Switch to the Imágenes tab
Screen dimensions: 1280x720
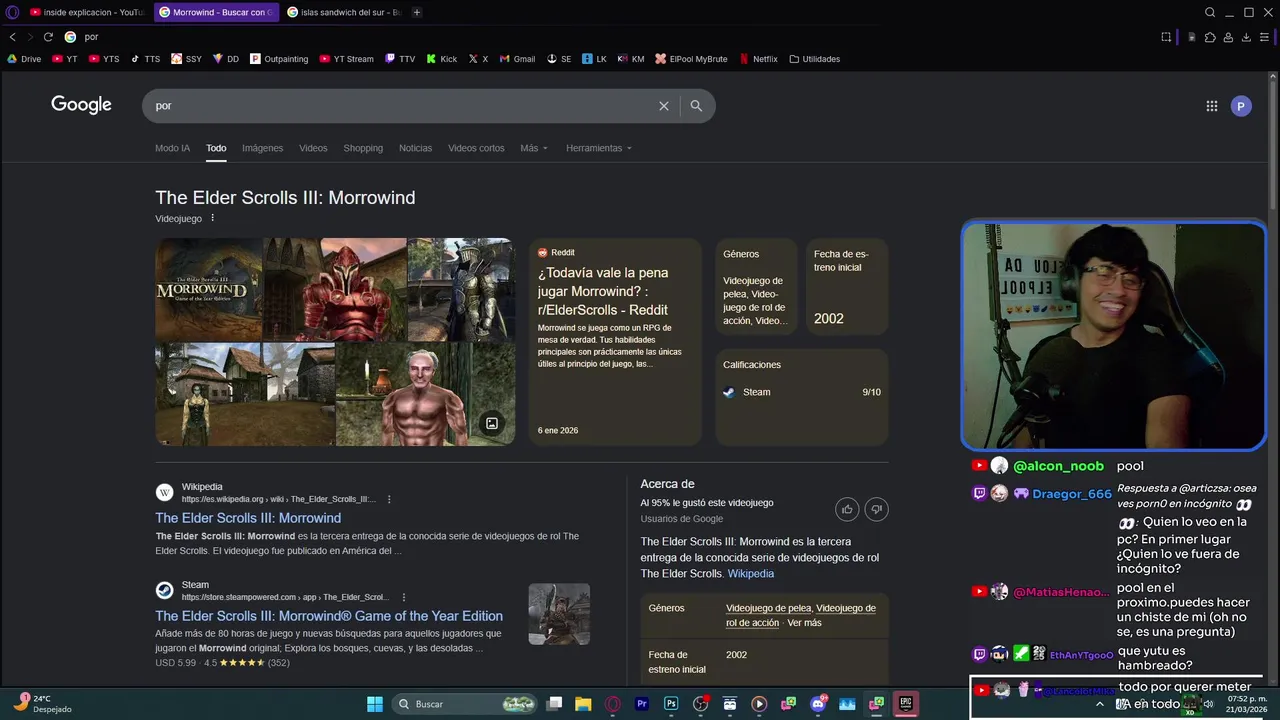pos(262,148)
